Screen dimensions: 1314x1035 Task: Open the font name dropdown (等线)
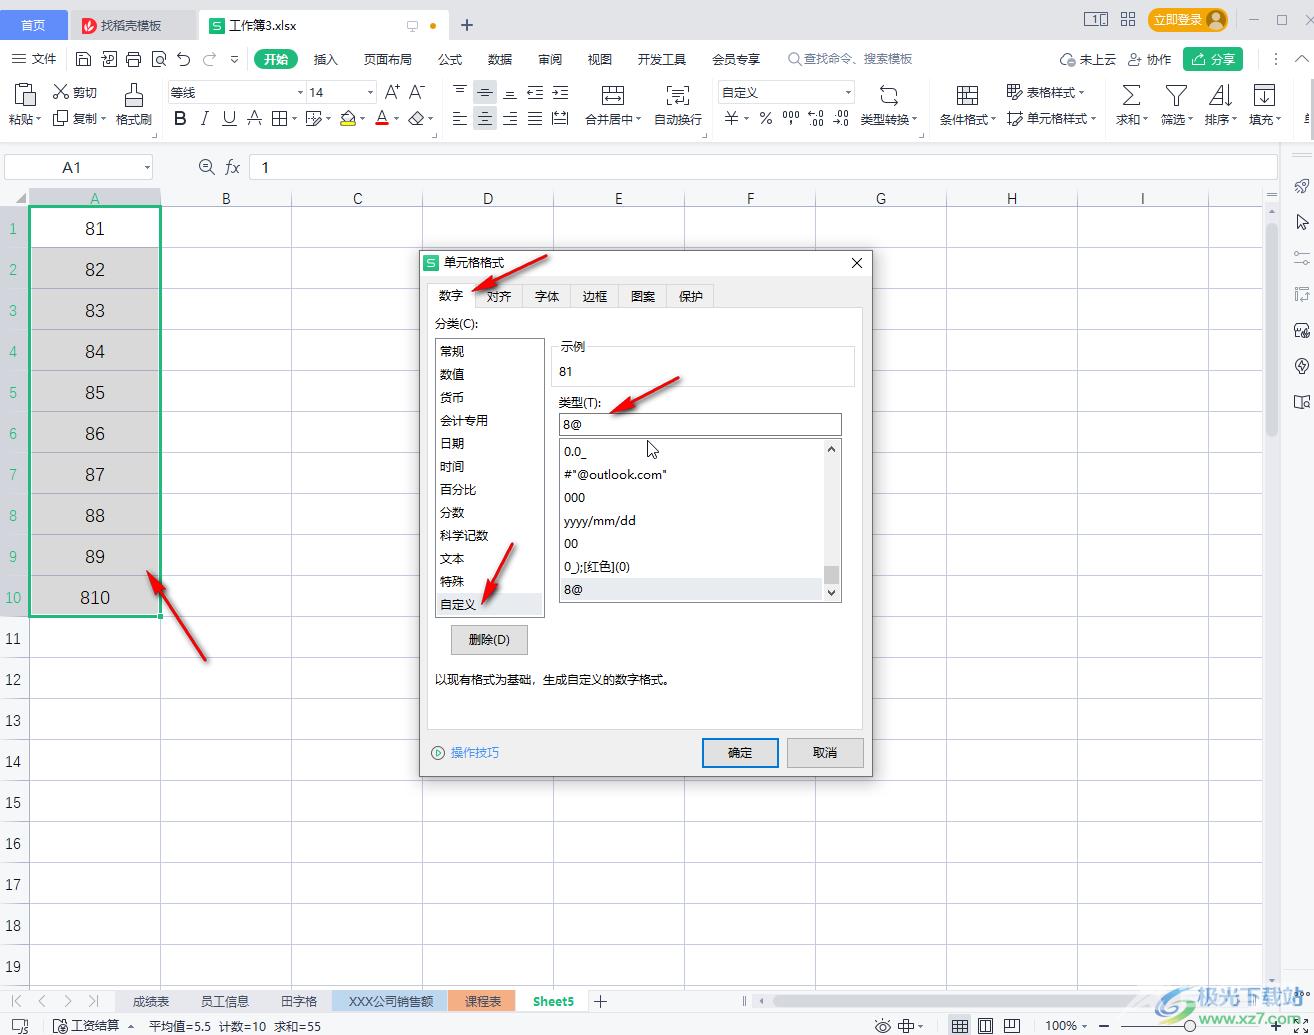299,92
